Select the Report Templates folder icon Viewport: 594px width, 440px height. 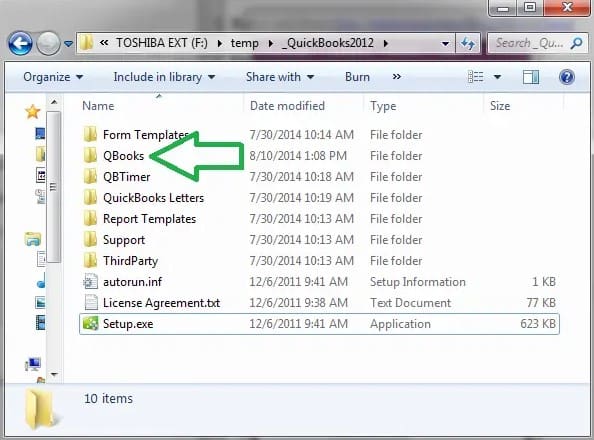[x=90, y=218]
